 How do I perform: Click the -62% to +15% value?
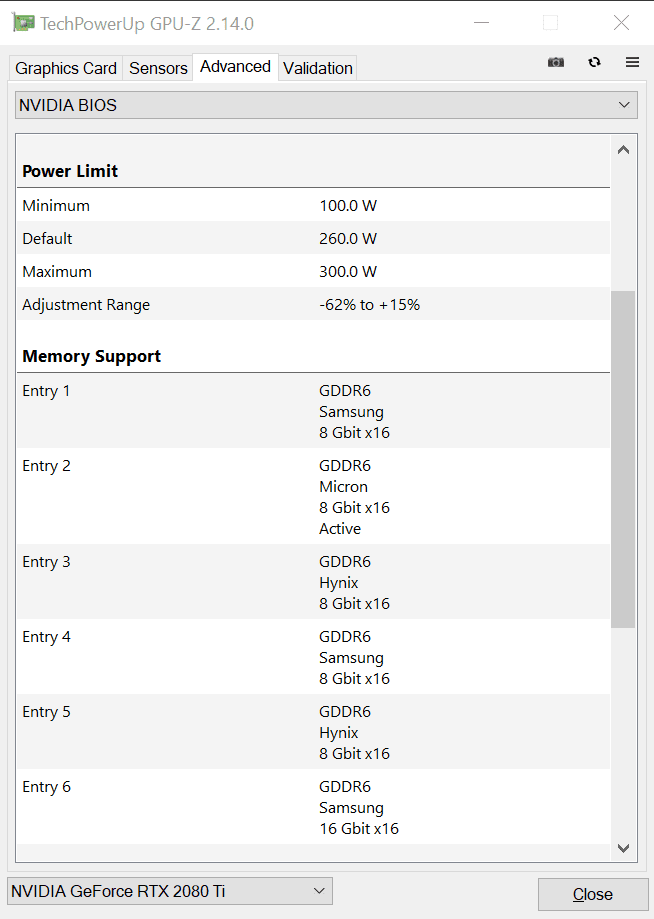(370, 305)
